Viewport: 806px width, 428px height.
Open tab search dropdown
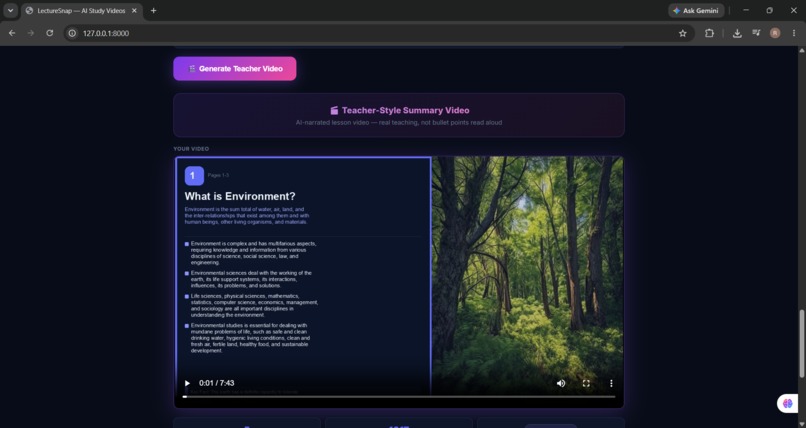pyautogui.click(x=10, y=10)
